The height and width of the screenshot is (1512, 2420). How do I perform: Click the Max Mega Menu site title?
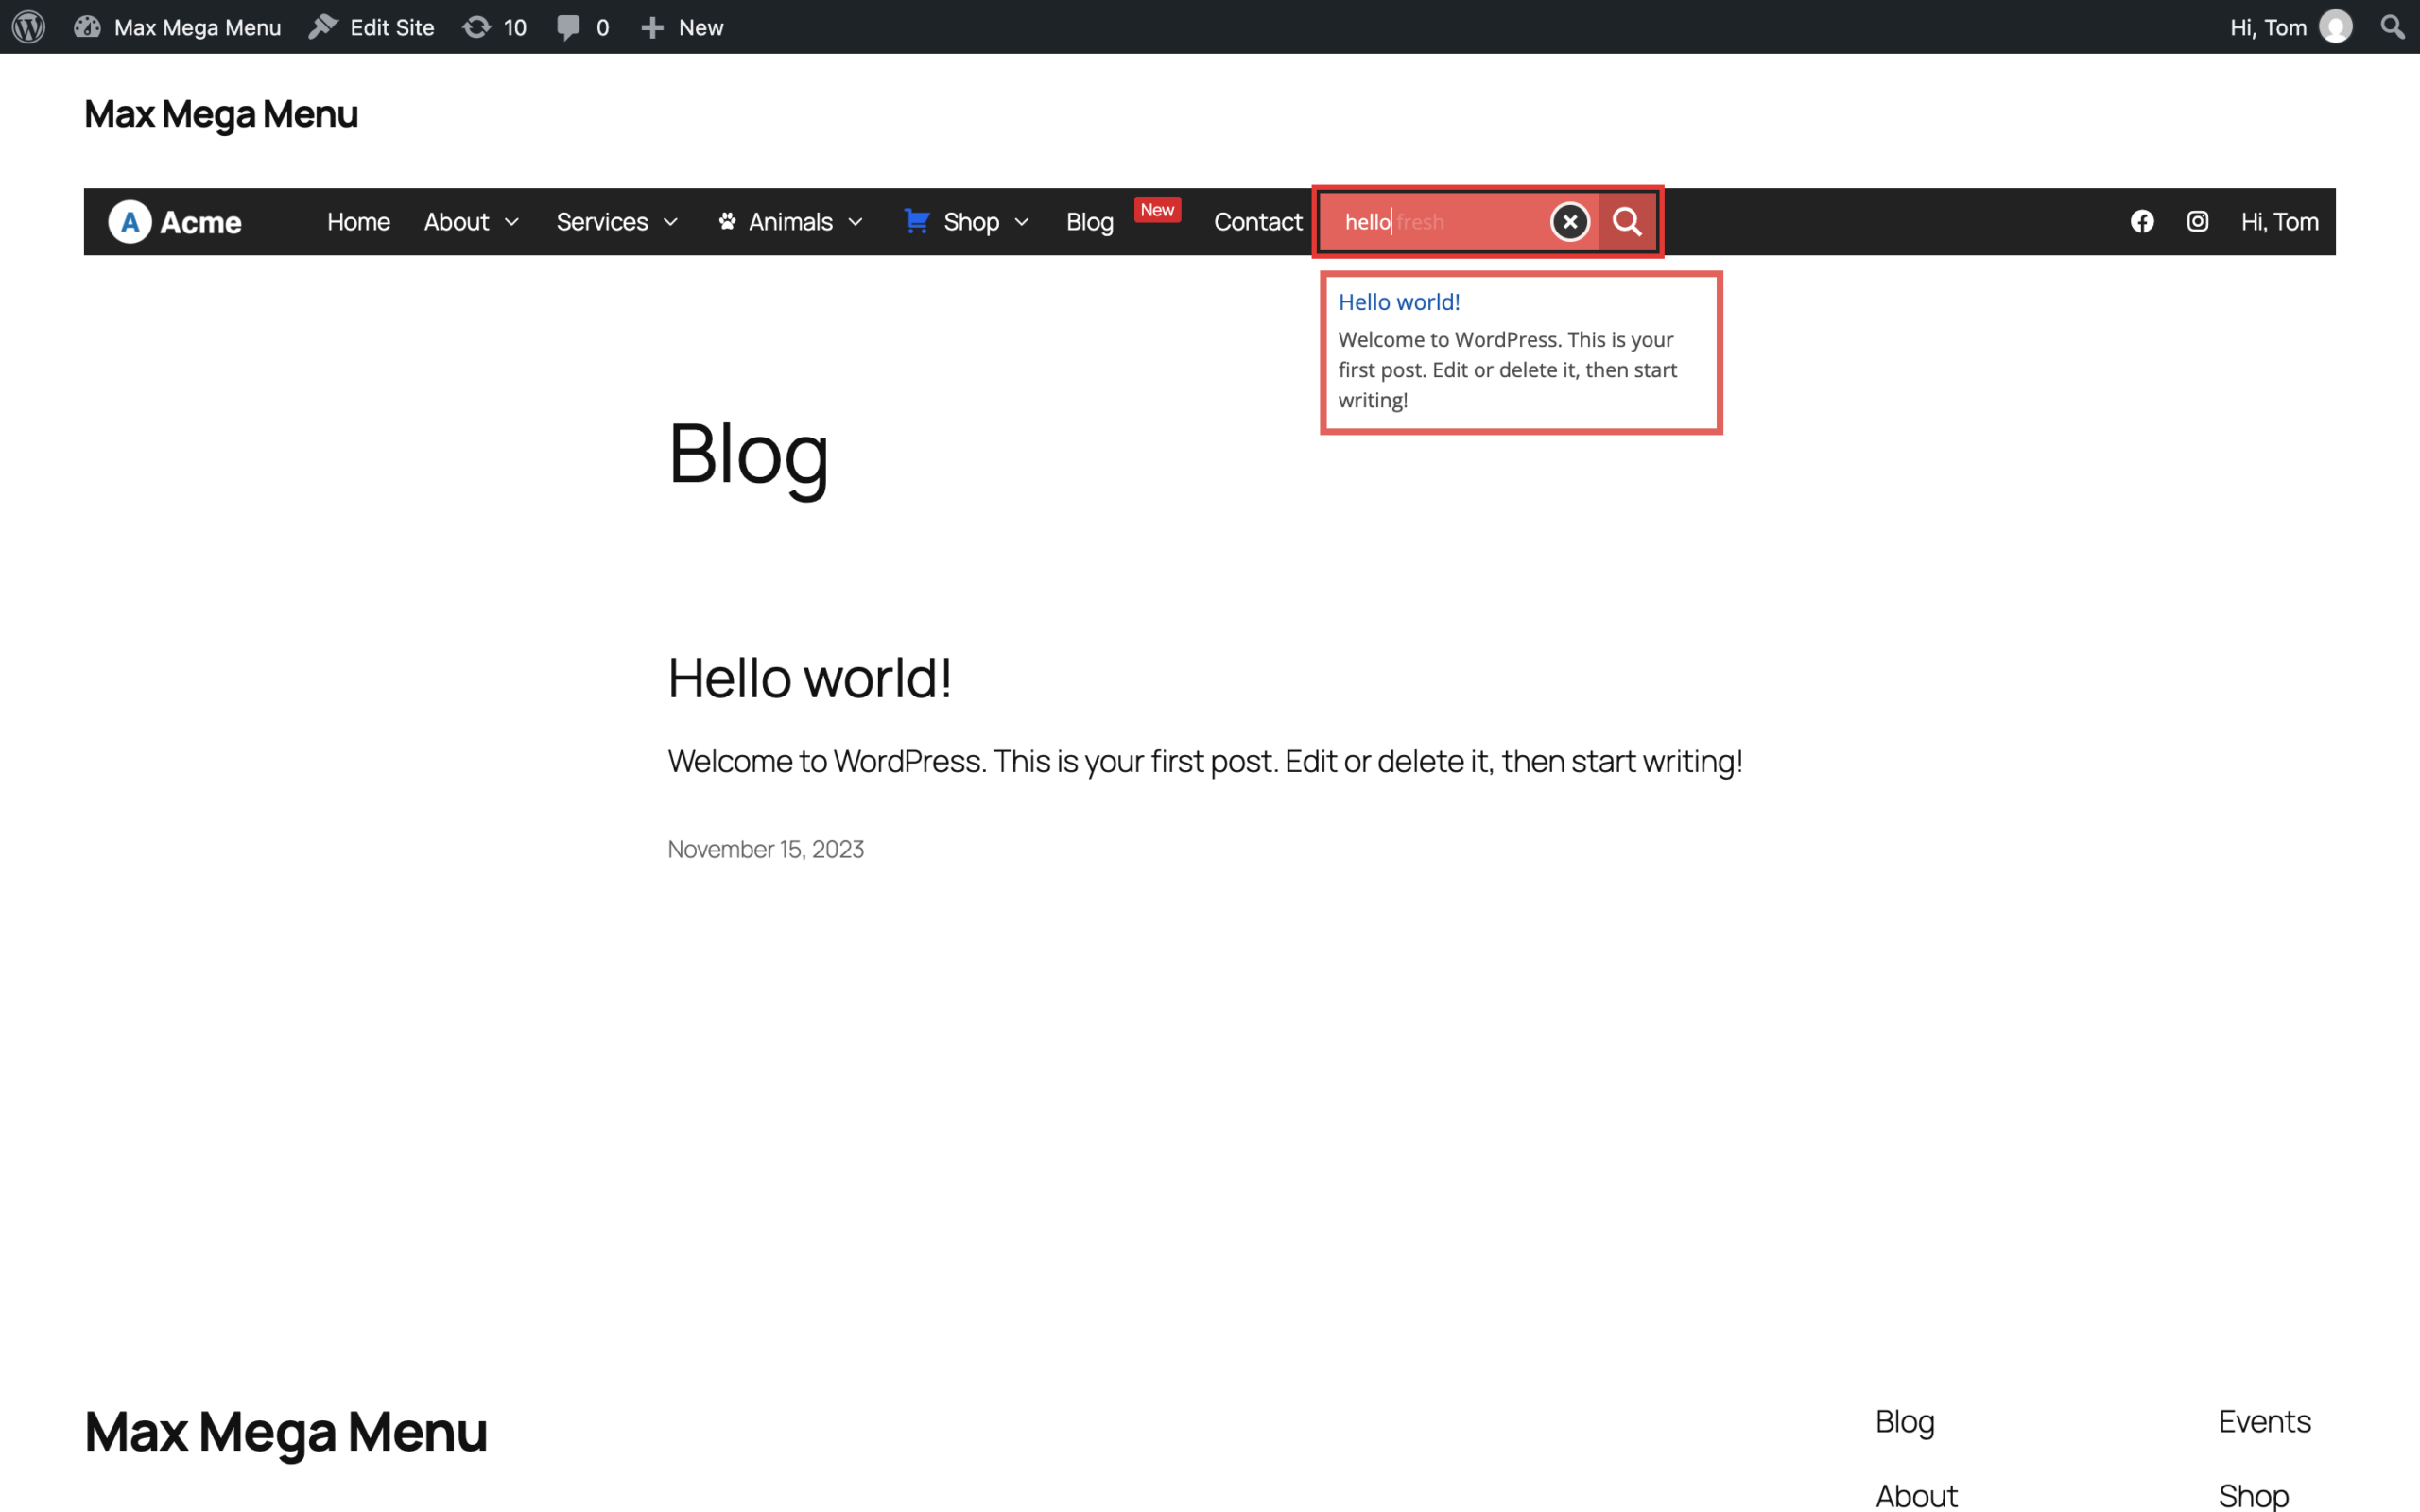pos(221,114)
